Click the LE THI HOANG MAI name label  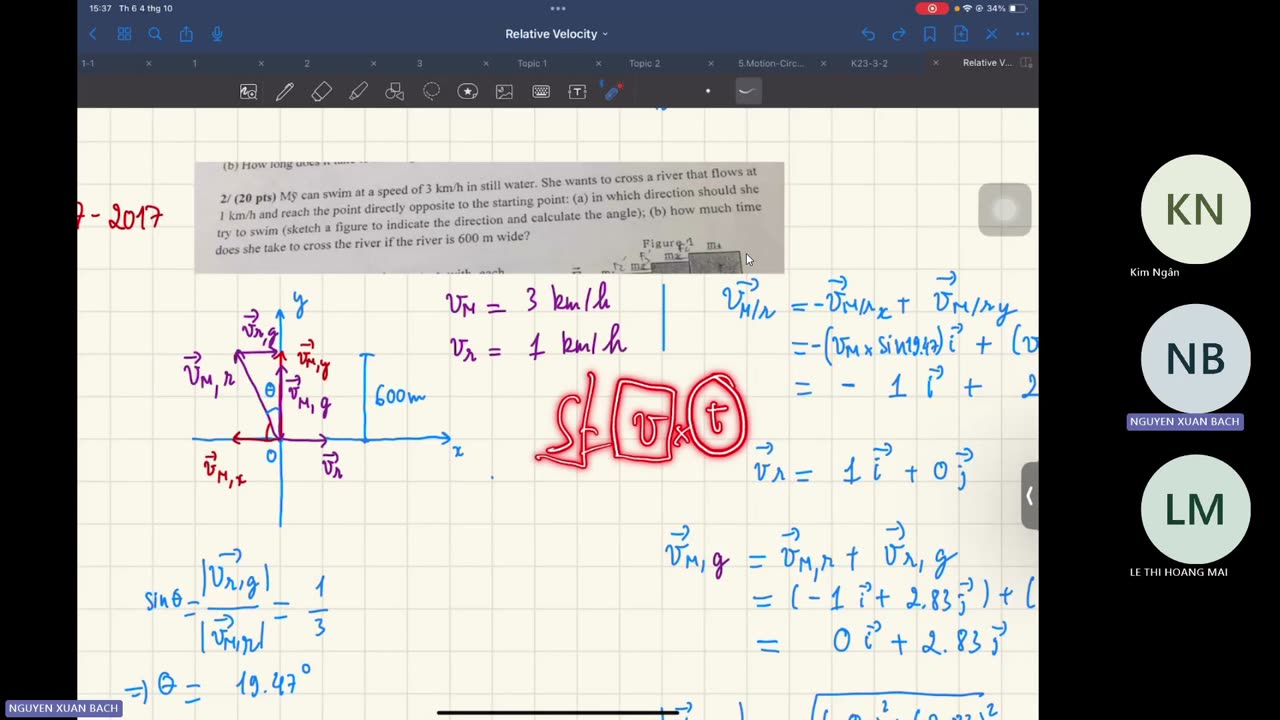(1179, 572)
